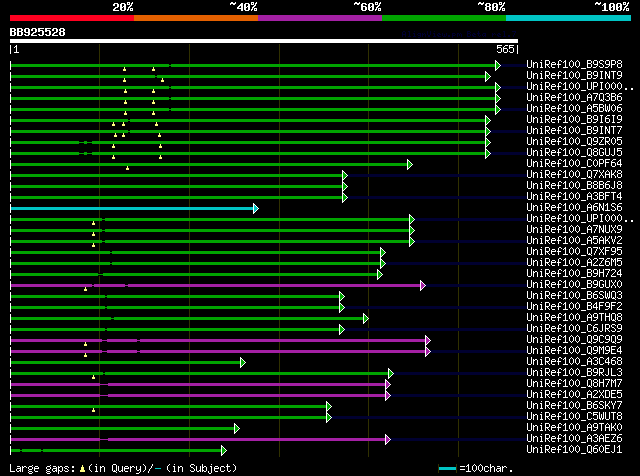640x476 pixels.
Task: Open the UniRef100_A3BFT4 hit label
Action: [574, 197]
